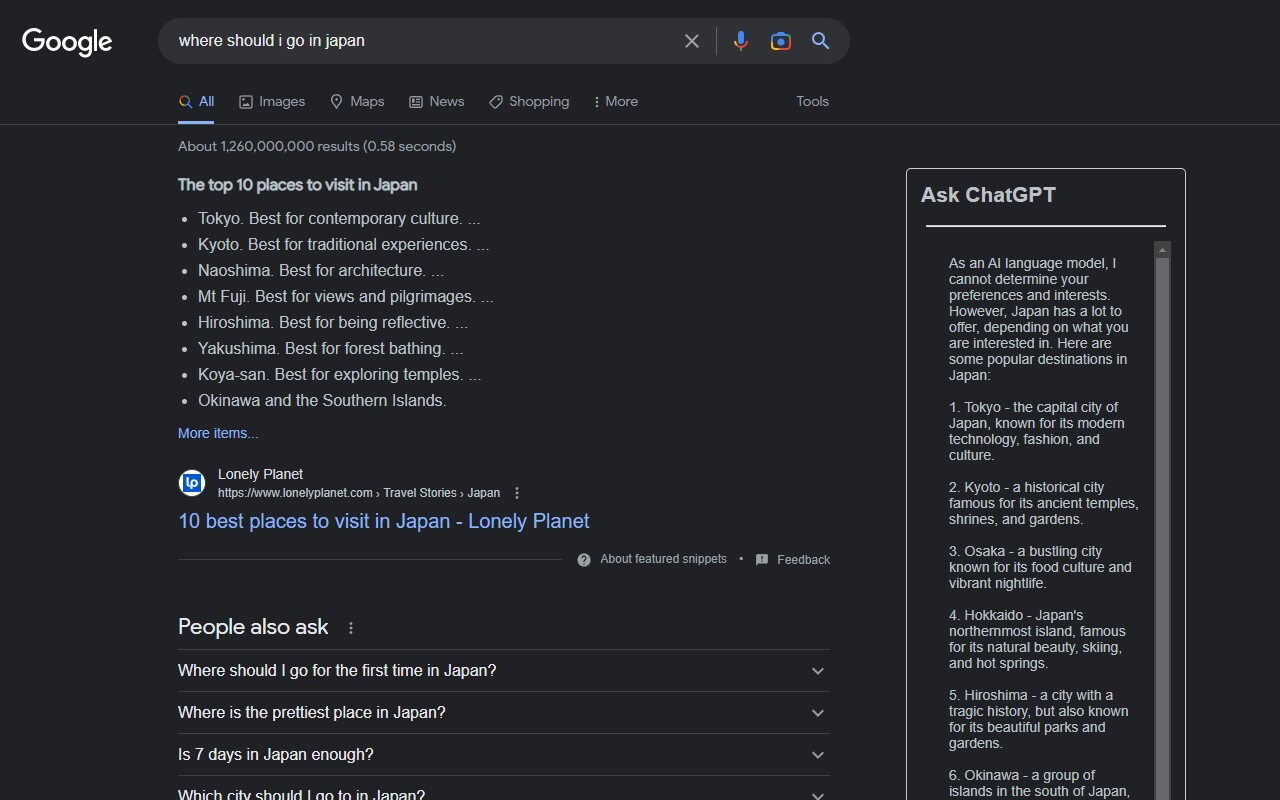Expand Where is the prettiest place question
This screenshot has width=1280, height=800.
click(504, 713)
